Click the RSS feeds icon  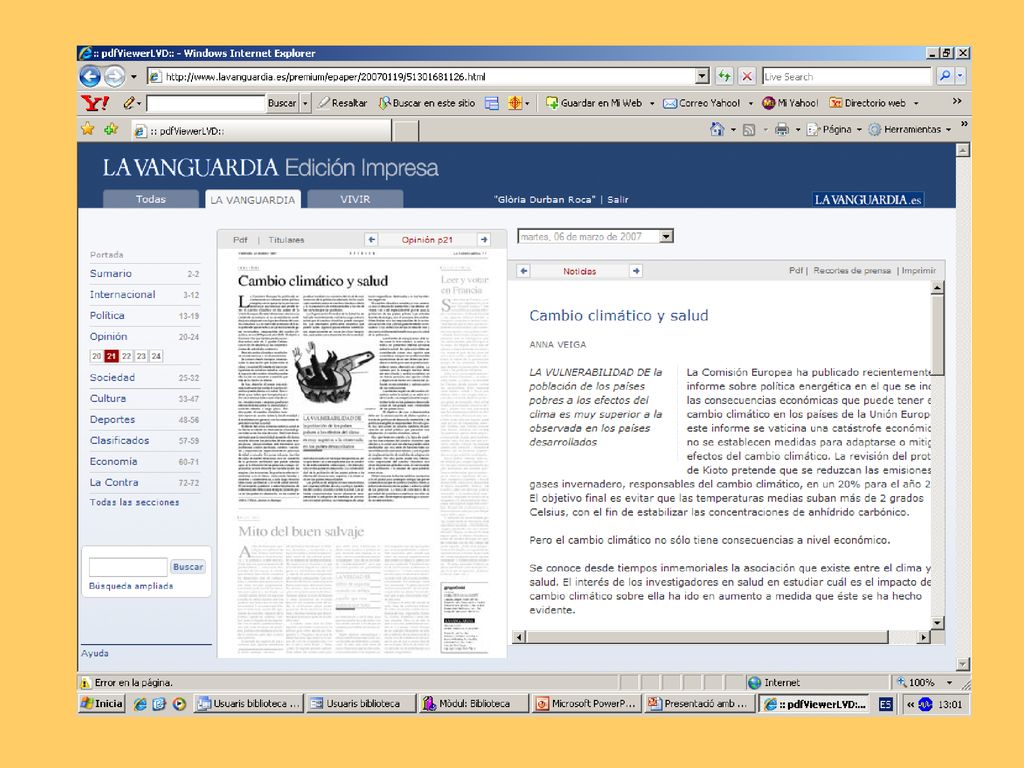tap(749, 129)
